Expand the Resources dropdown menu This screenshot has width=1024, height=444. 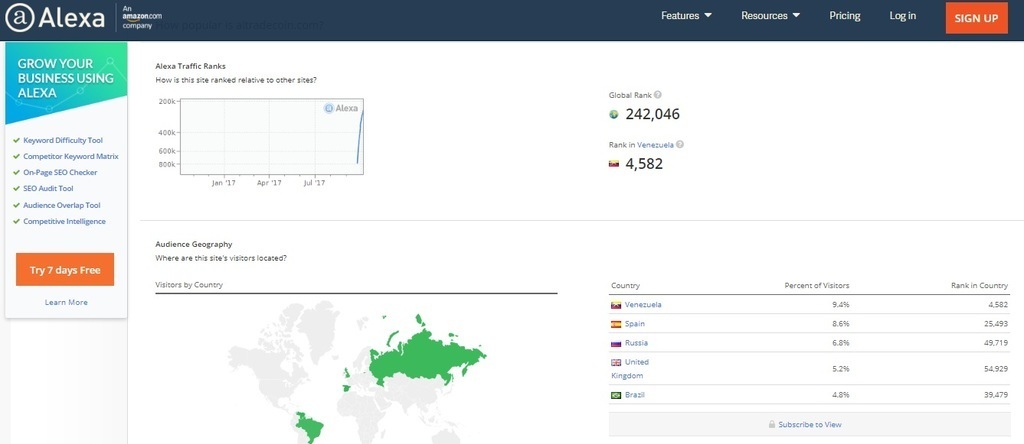(771, 16)
